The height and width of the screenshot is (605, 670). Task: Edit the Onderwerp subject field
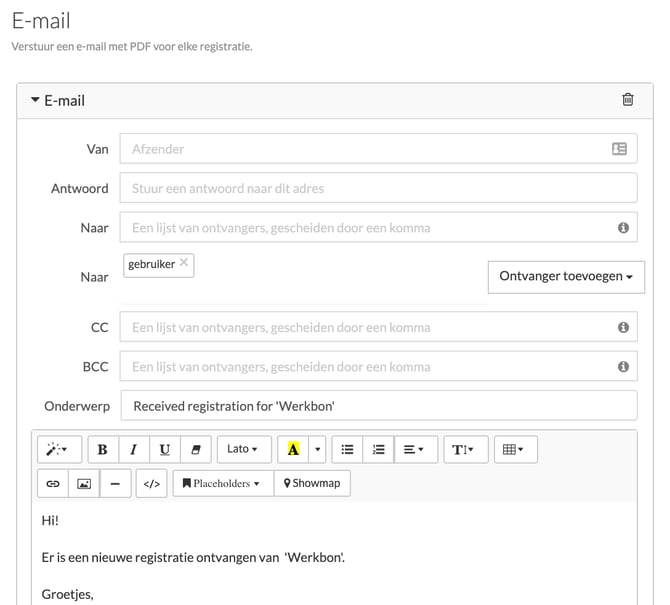pyautogui.click(x=379, y=405)
